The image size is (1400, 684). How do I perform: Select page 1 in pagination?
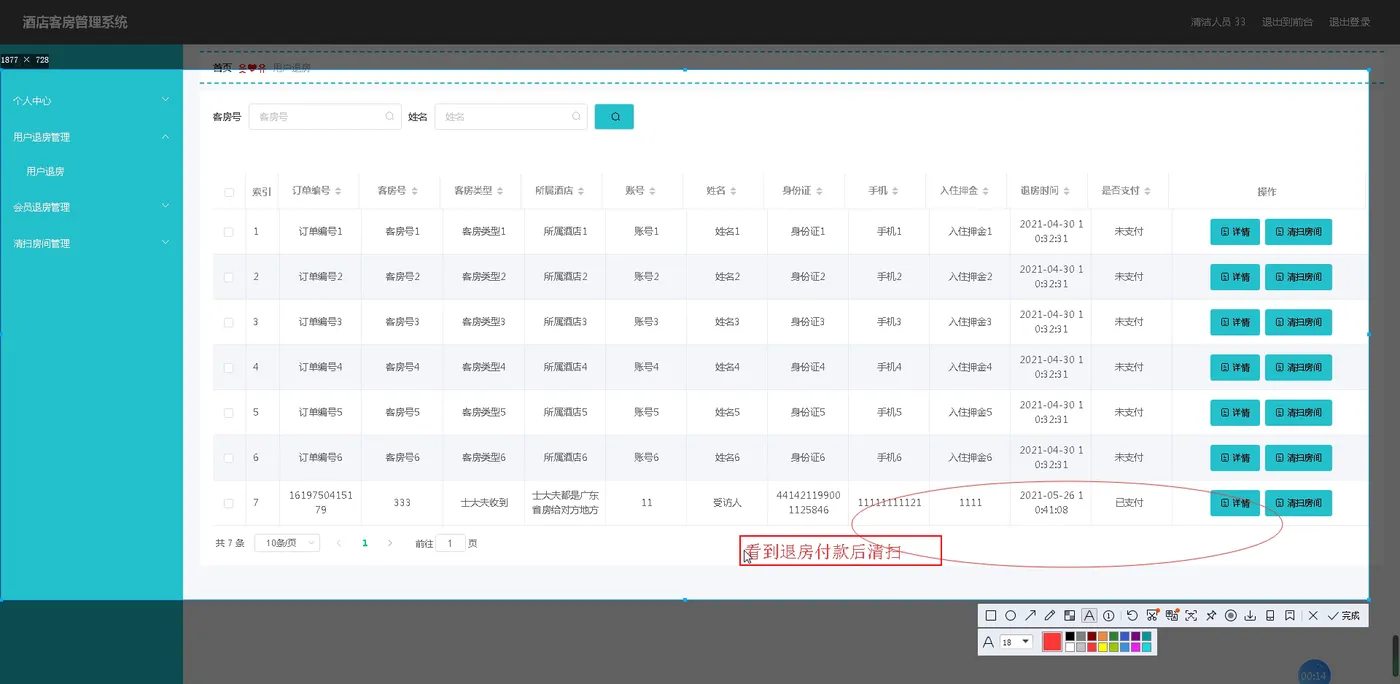pyautogui.click(x=365, y=543)
